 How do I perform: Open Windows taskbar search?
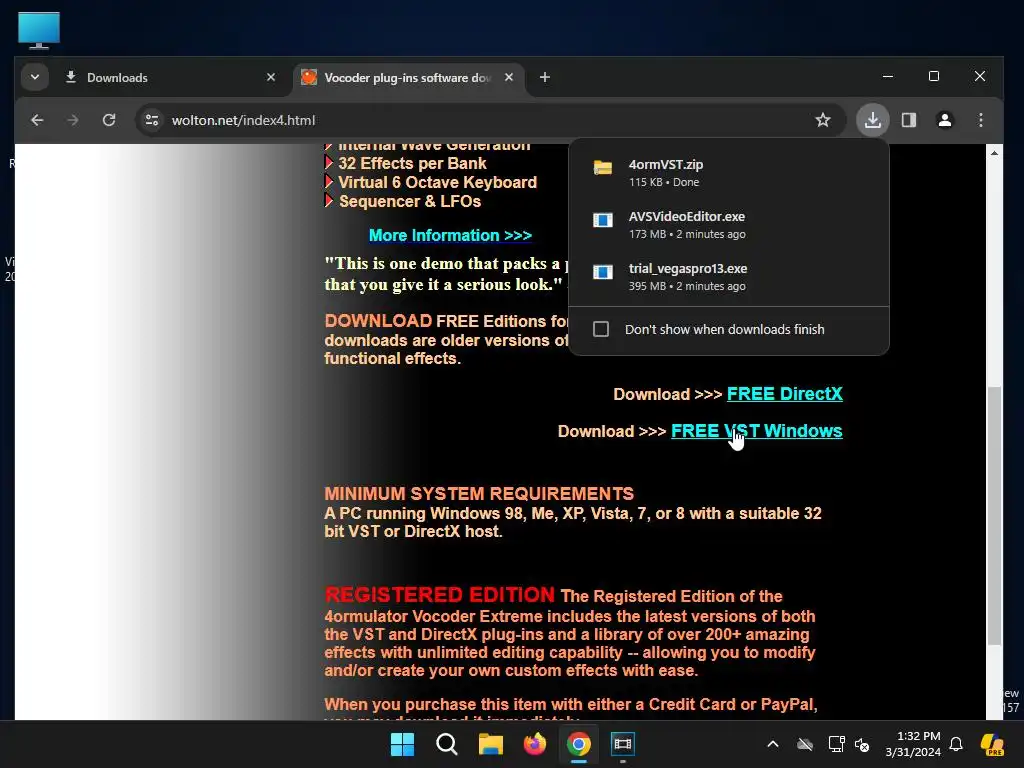point(447,744)
